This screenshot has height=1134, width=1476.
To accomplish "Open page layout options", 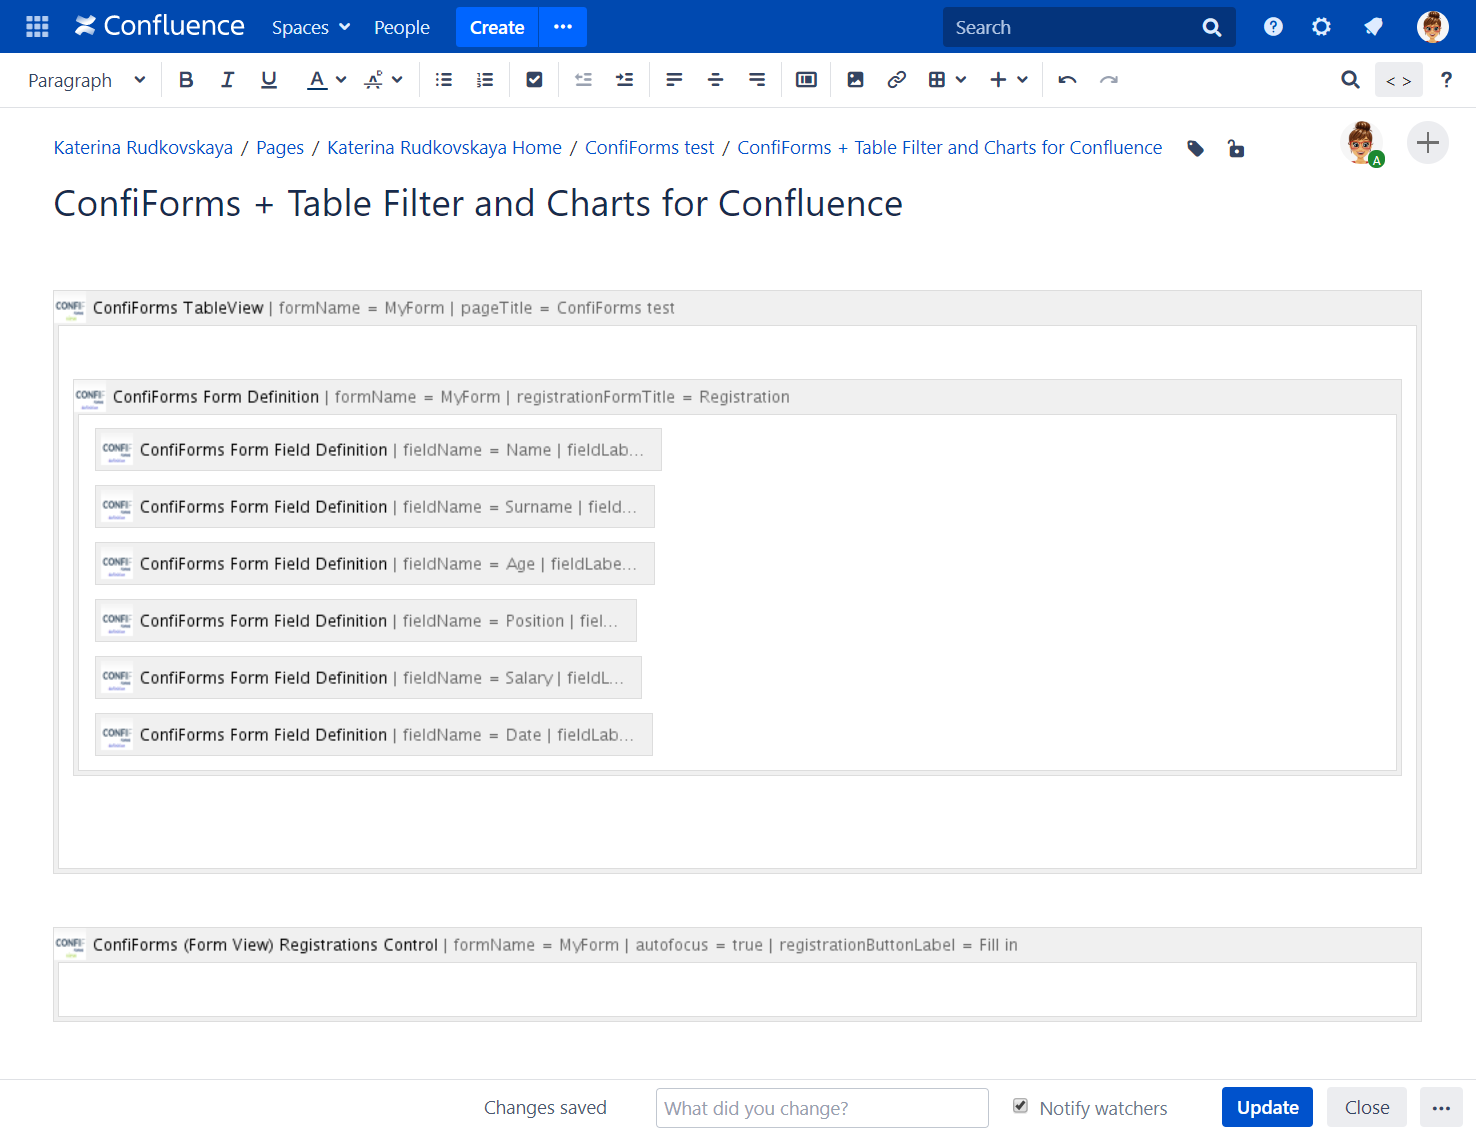I will (x=806, y=79).
